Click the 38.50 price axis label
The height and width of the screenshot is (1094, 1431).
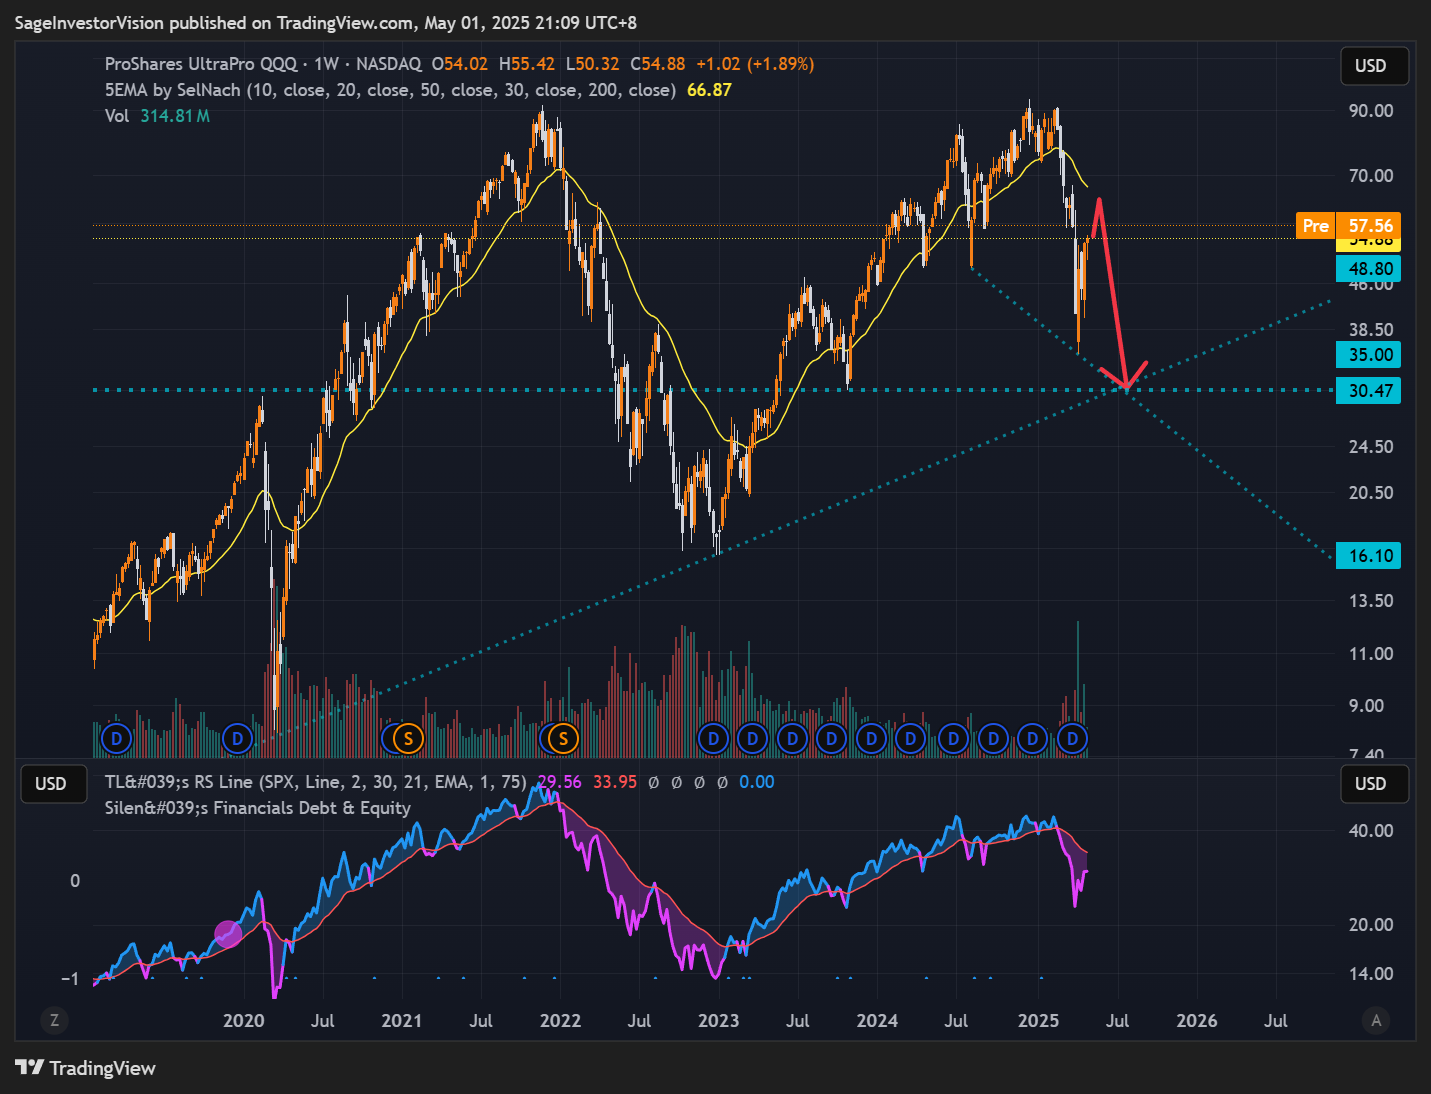(1371, 330)
